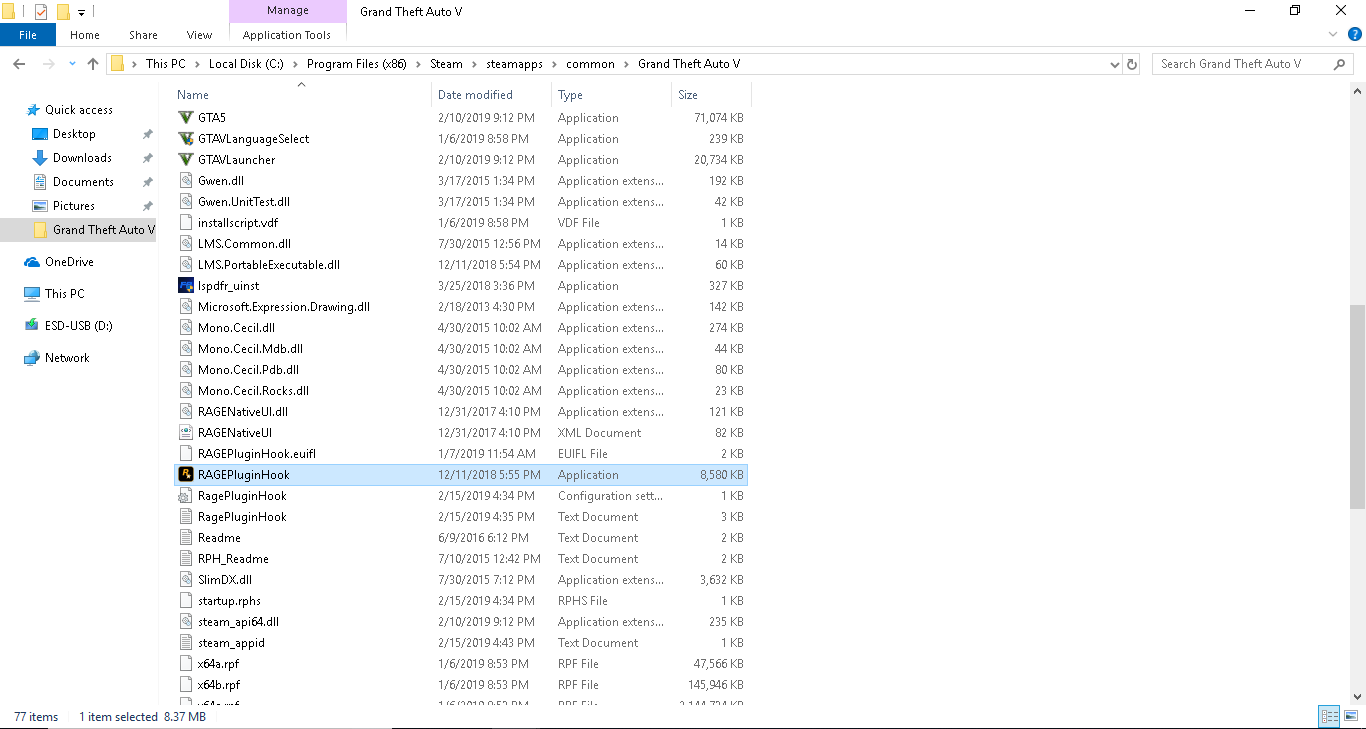The height and width of the screenshot is (729, 1366).
Task: Open Pictures in the navigation pane
Action: coord(74,206)
